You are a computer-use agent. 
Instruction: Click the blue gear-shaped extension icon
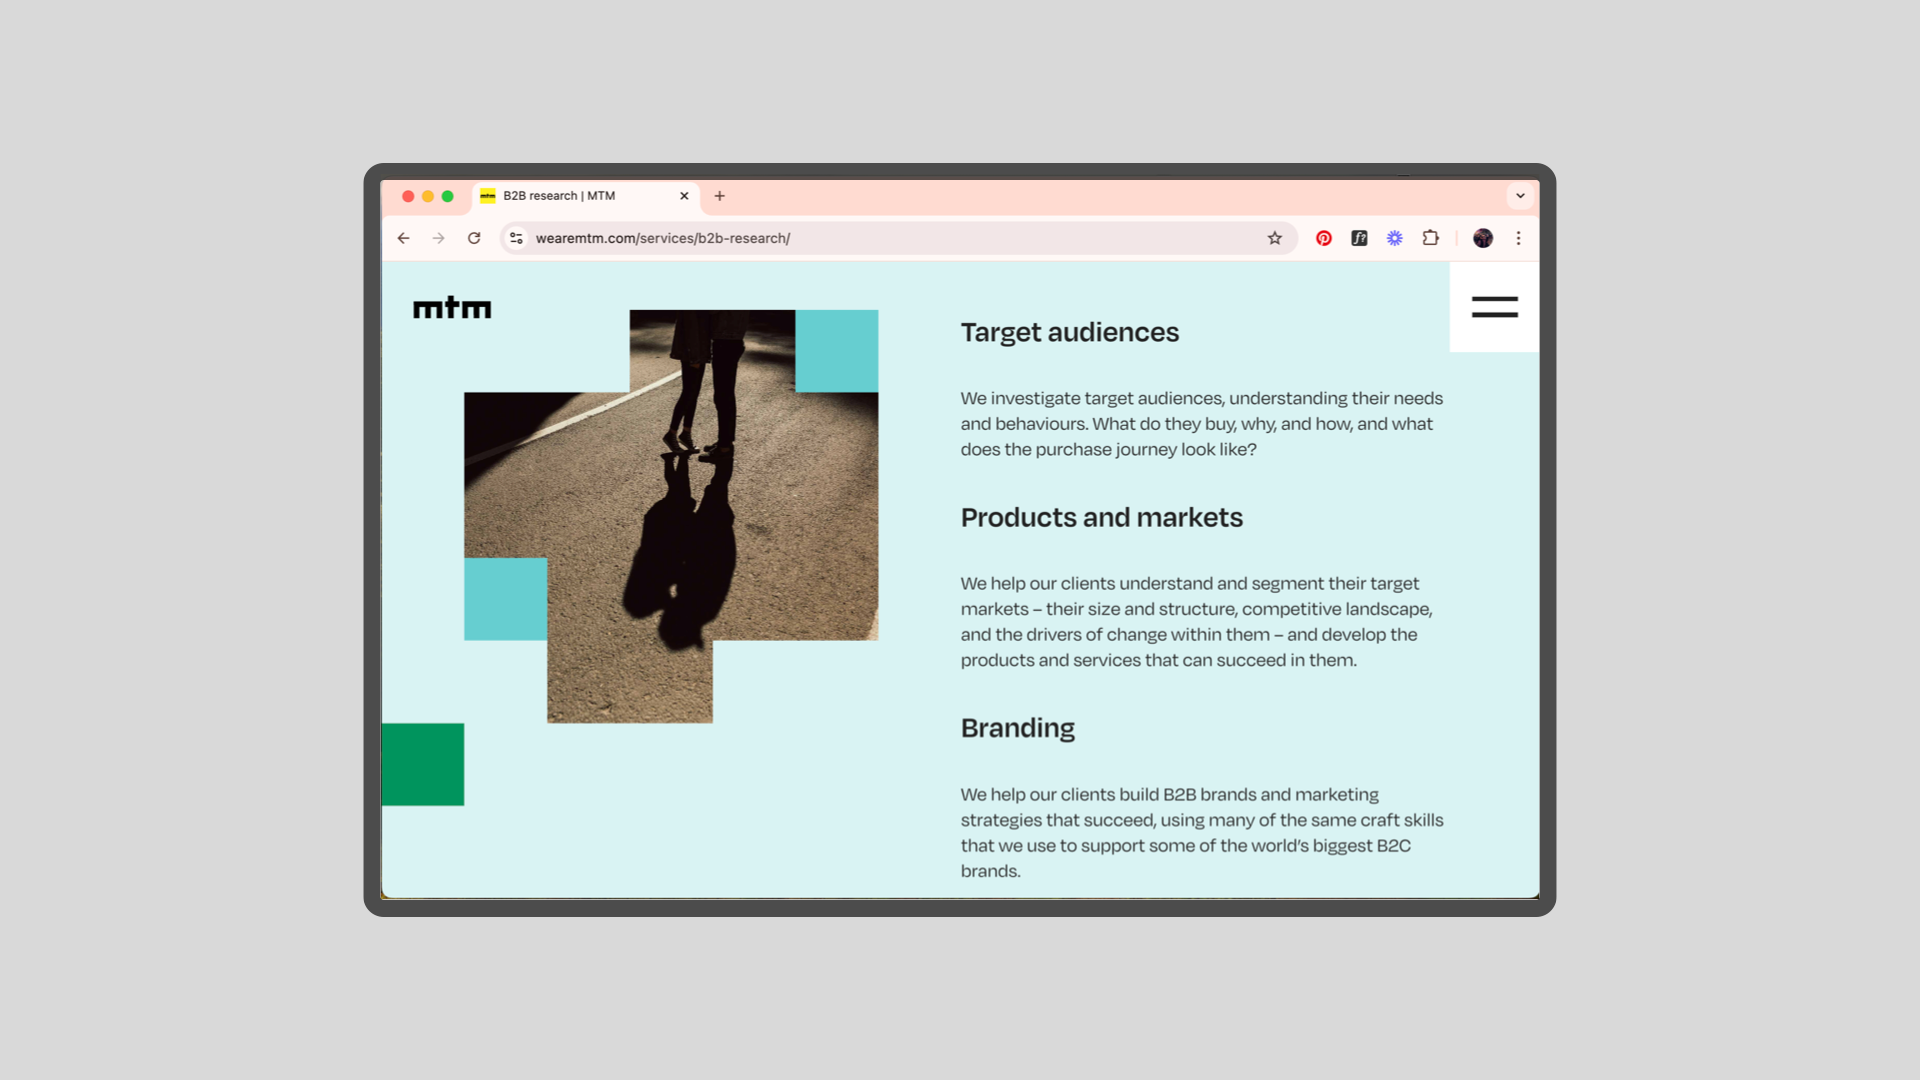click(1394, 238)
